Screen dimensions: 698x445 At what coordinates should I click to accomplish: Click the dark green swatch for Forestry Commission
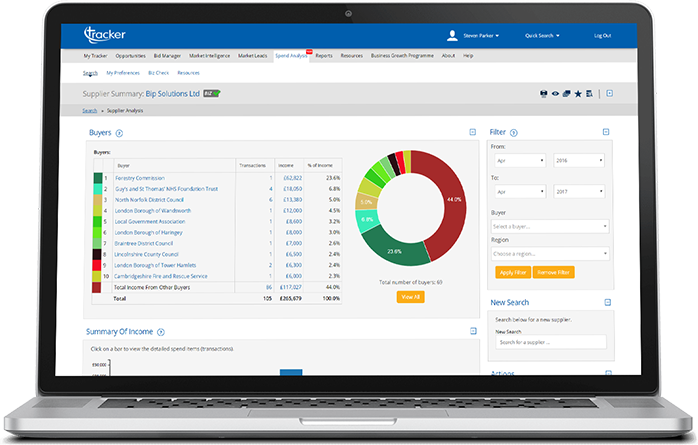pyautogui.click(x=97, y=178)
